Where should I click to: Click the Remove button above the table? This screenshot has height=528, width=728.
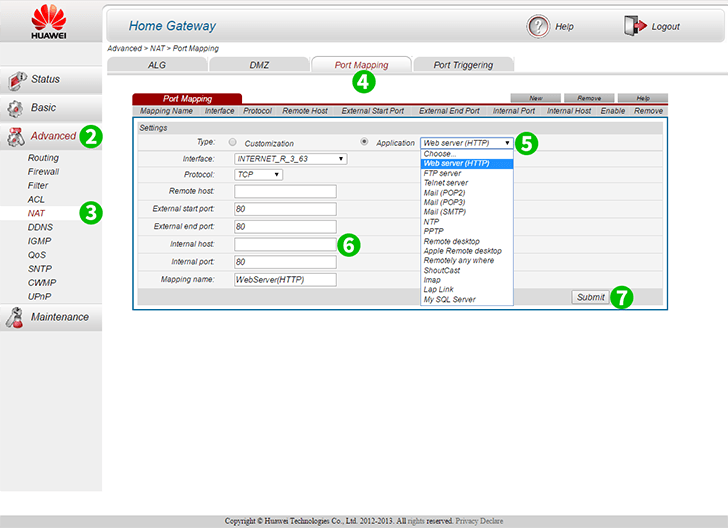(x=589, y=98)
